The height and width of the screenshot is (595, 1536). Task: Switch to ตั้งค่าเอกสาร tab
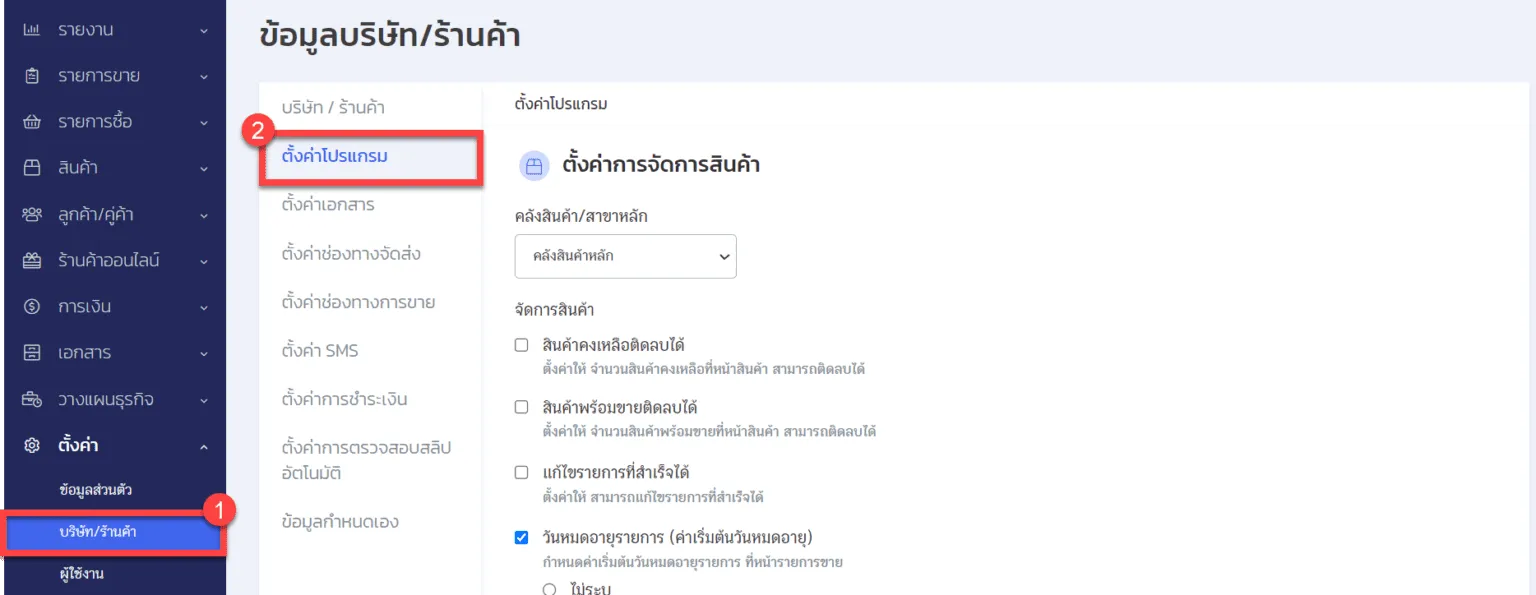328,205
